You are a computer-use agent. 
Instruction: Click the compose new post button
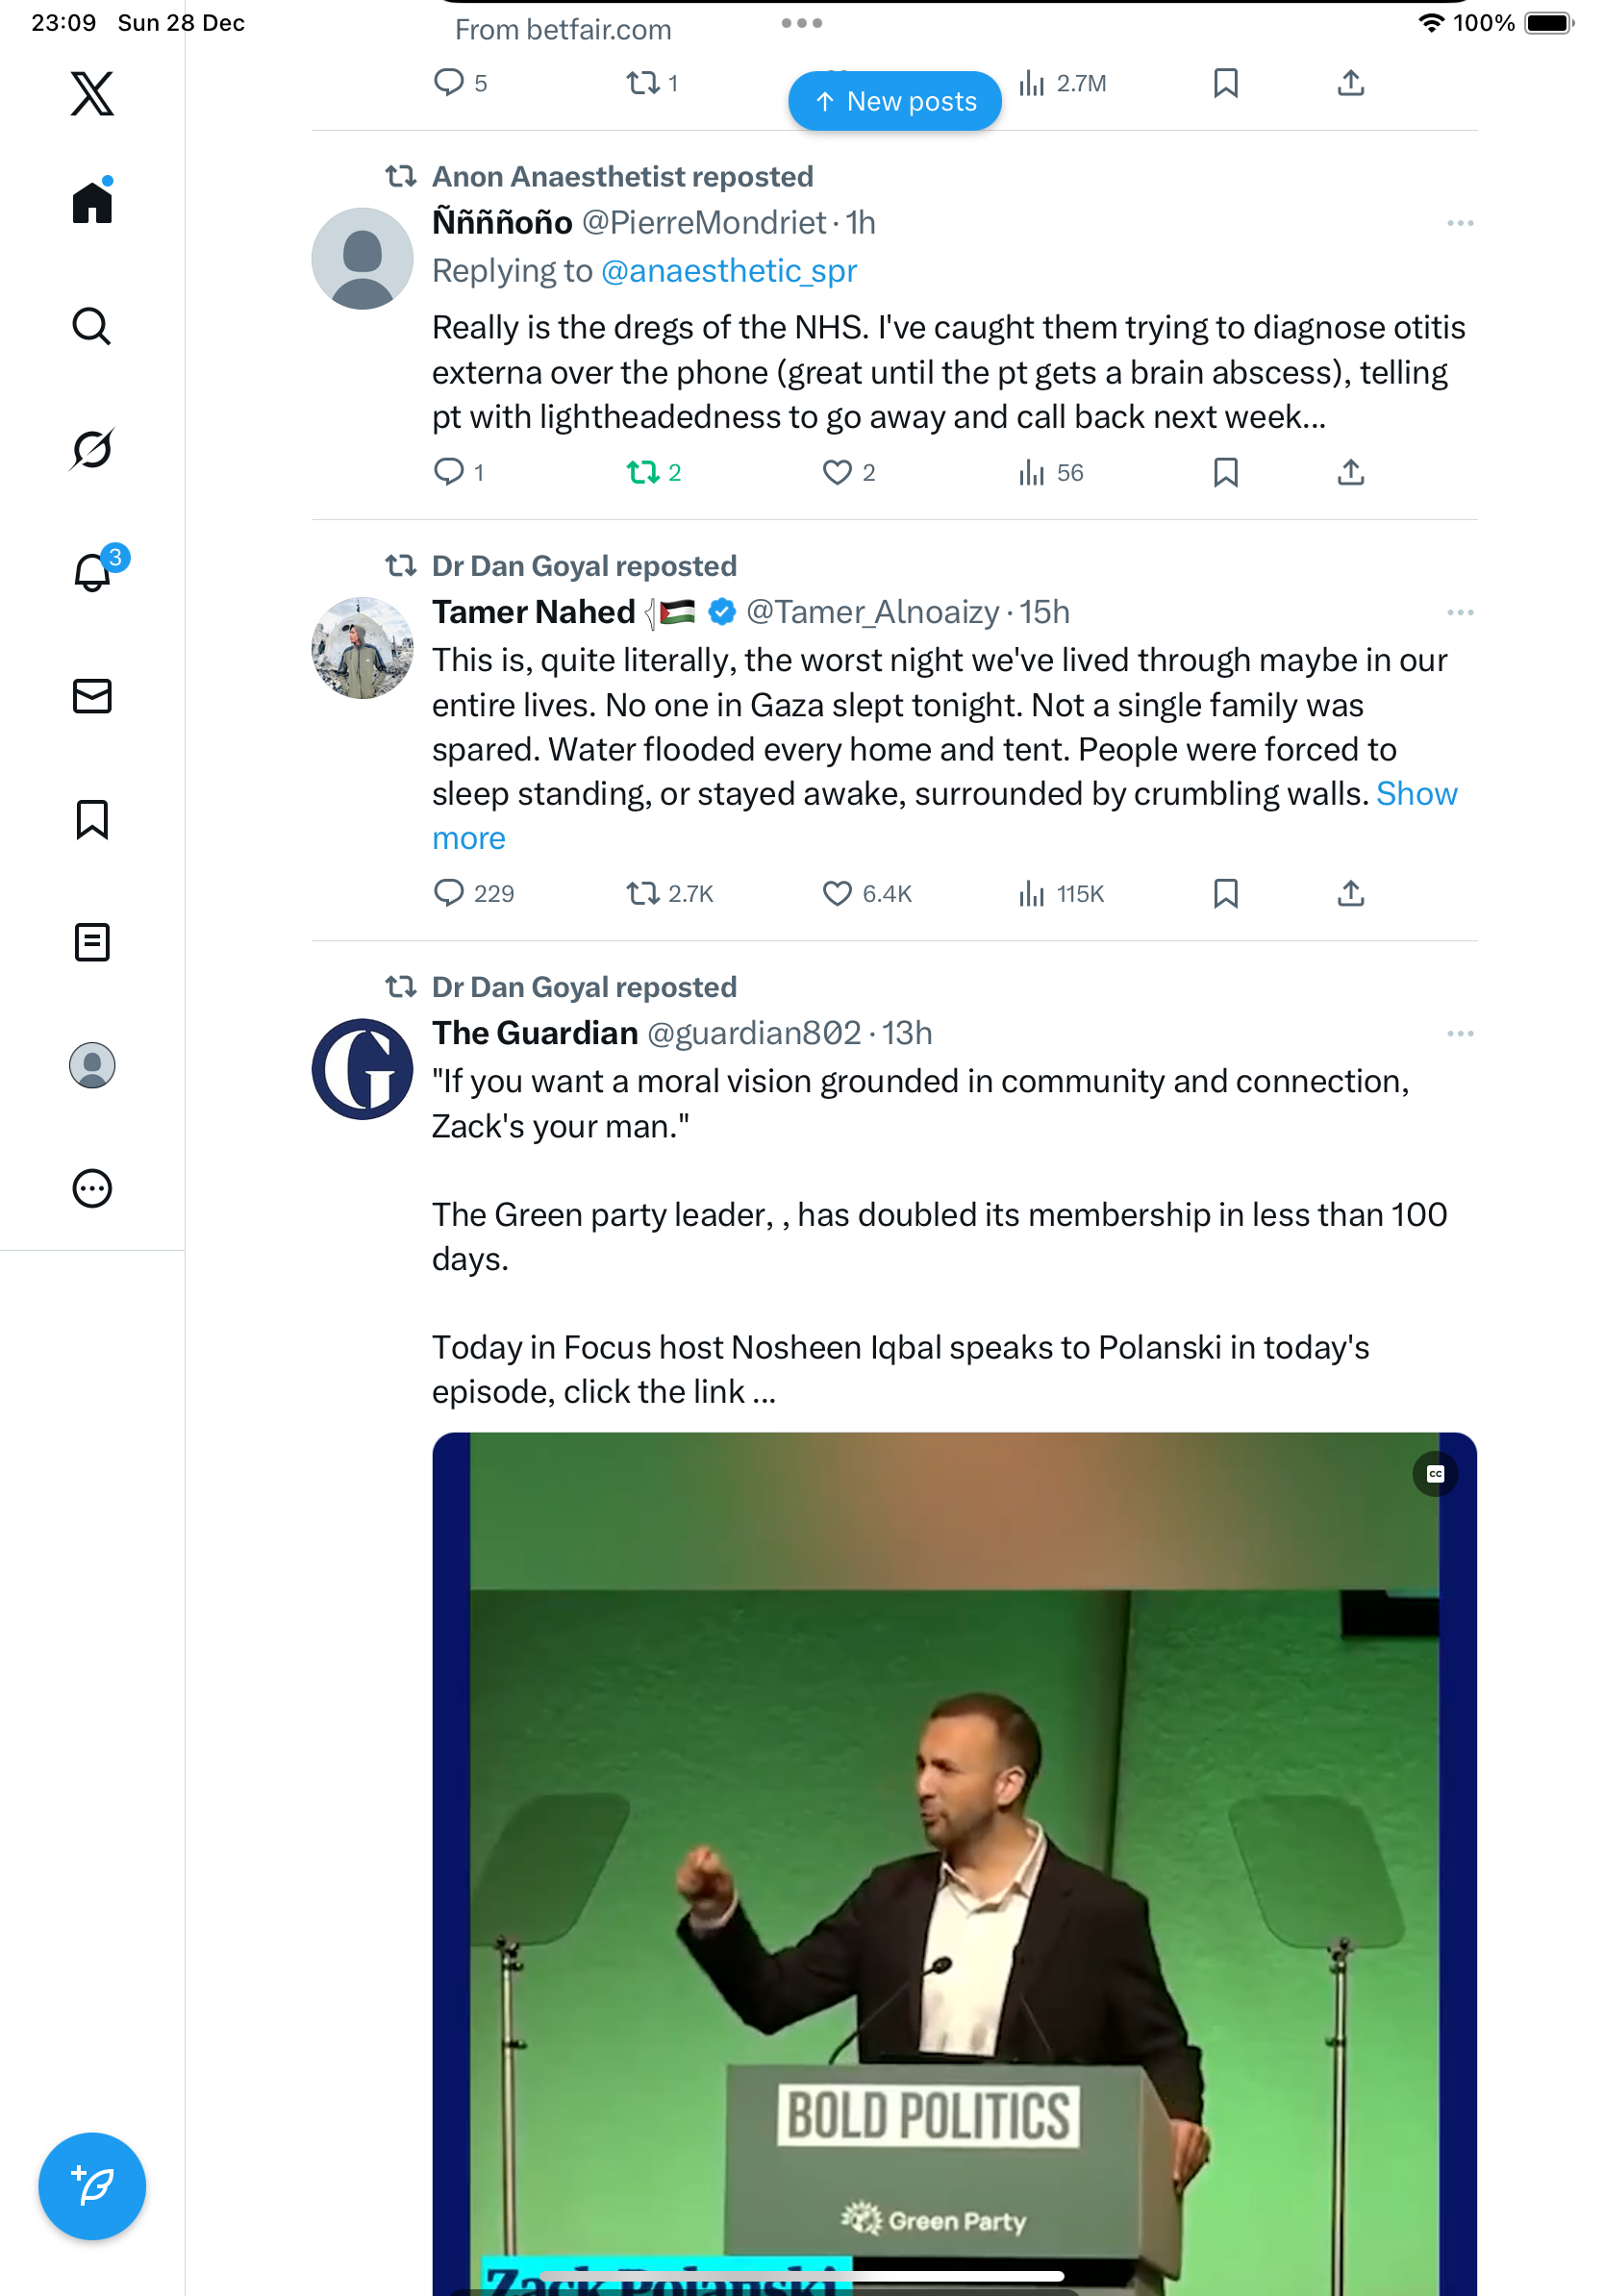(92, 2185)
